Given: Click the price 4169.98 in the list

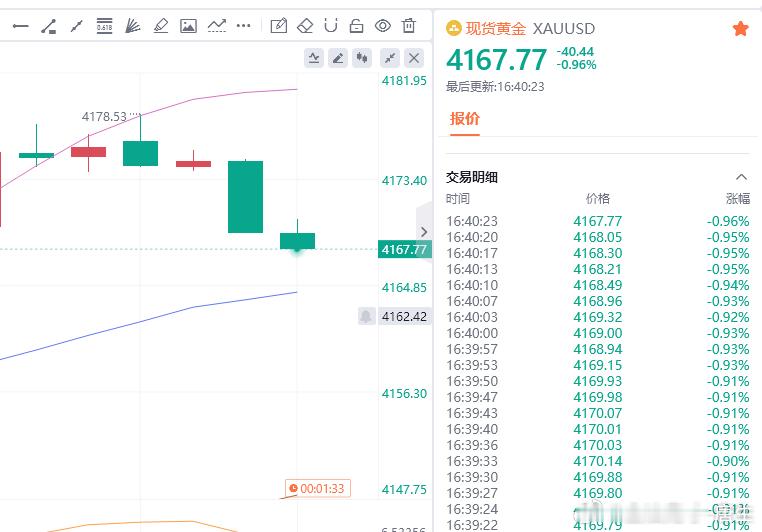Looking at the screenshot, I should click(598, 397).
